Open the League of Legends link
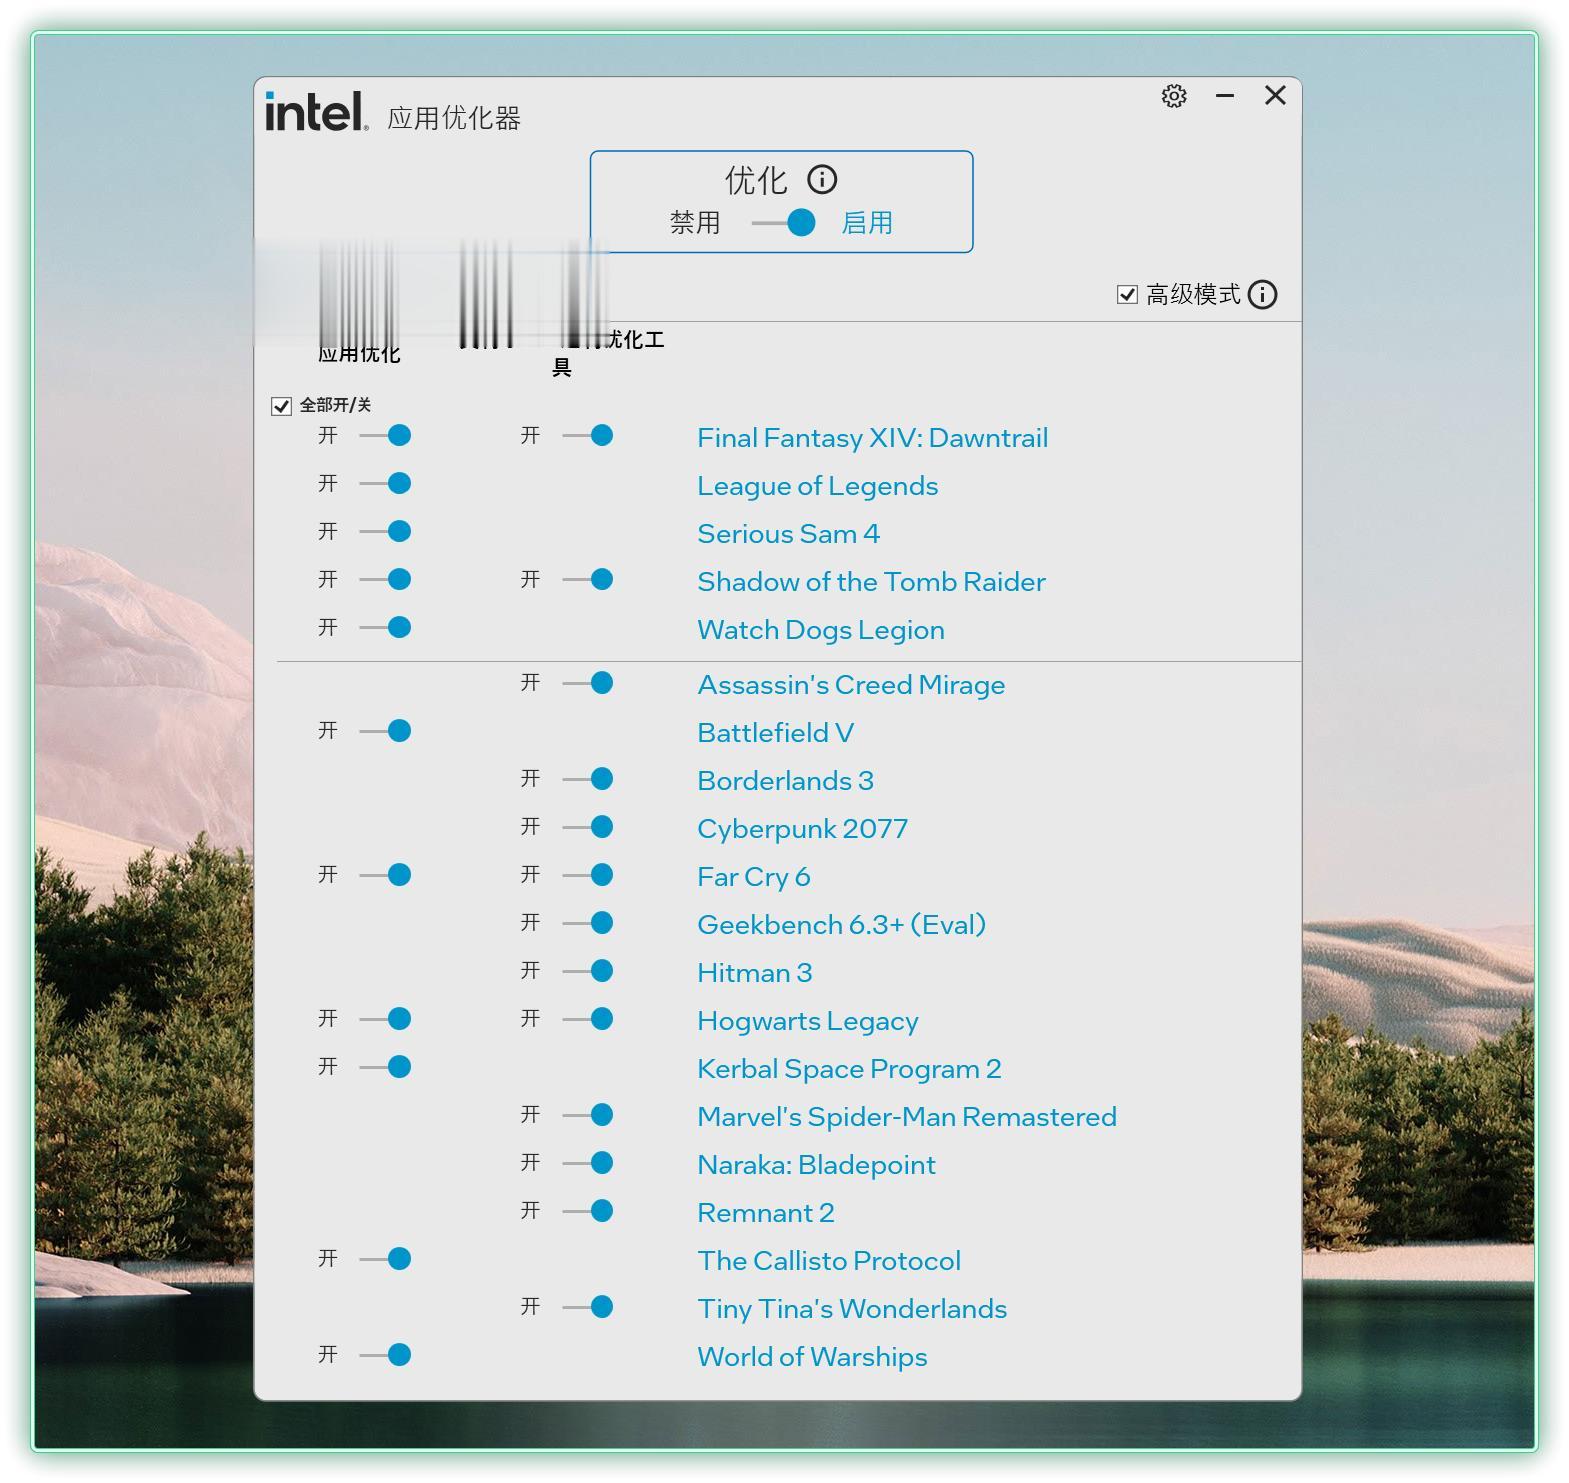The image size is (1569, 1483). pos(818,486)
